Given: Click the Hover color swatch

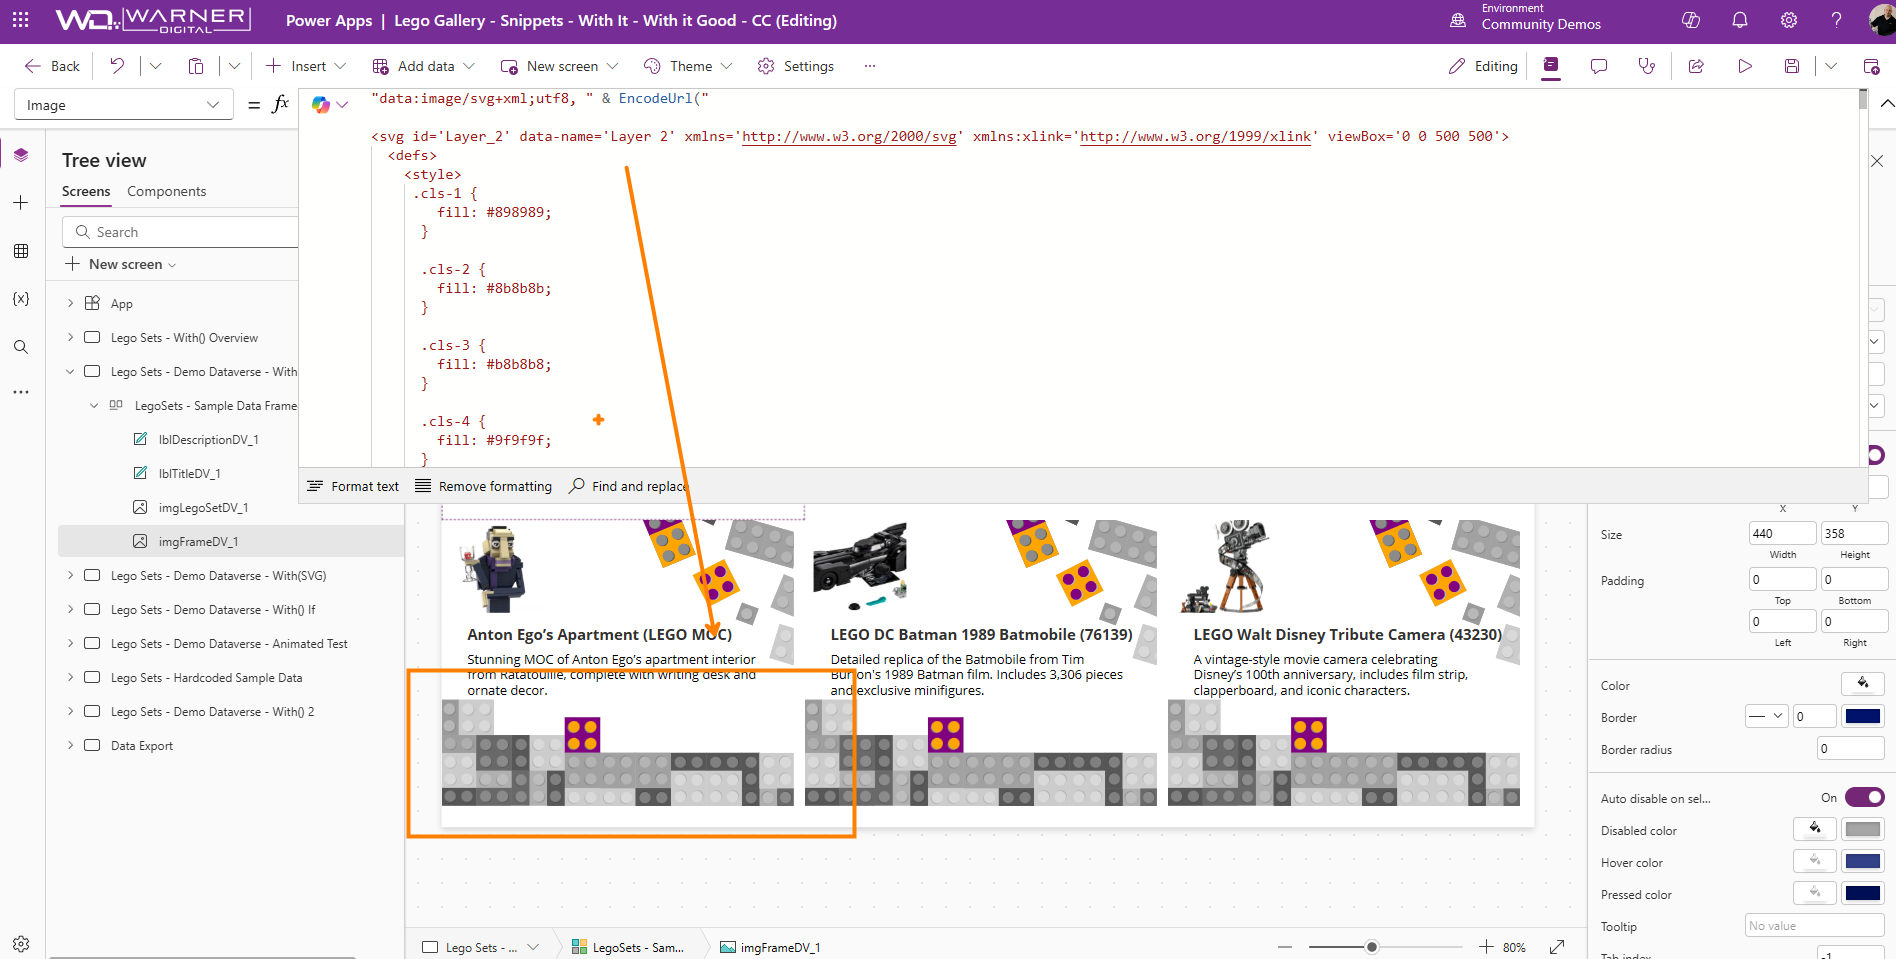Looking at the screenshot, I should tap(1863, 861).
